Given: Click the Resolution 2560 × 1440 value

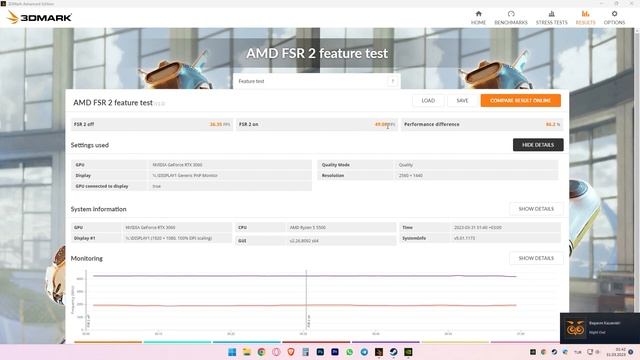Looking at the screenshot, I should (411, 176).
